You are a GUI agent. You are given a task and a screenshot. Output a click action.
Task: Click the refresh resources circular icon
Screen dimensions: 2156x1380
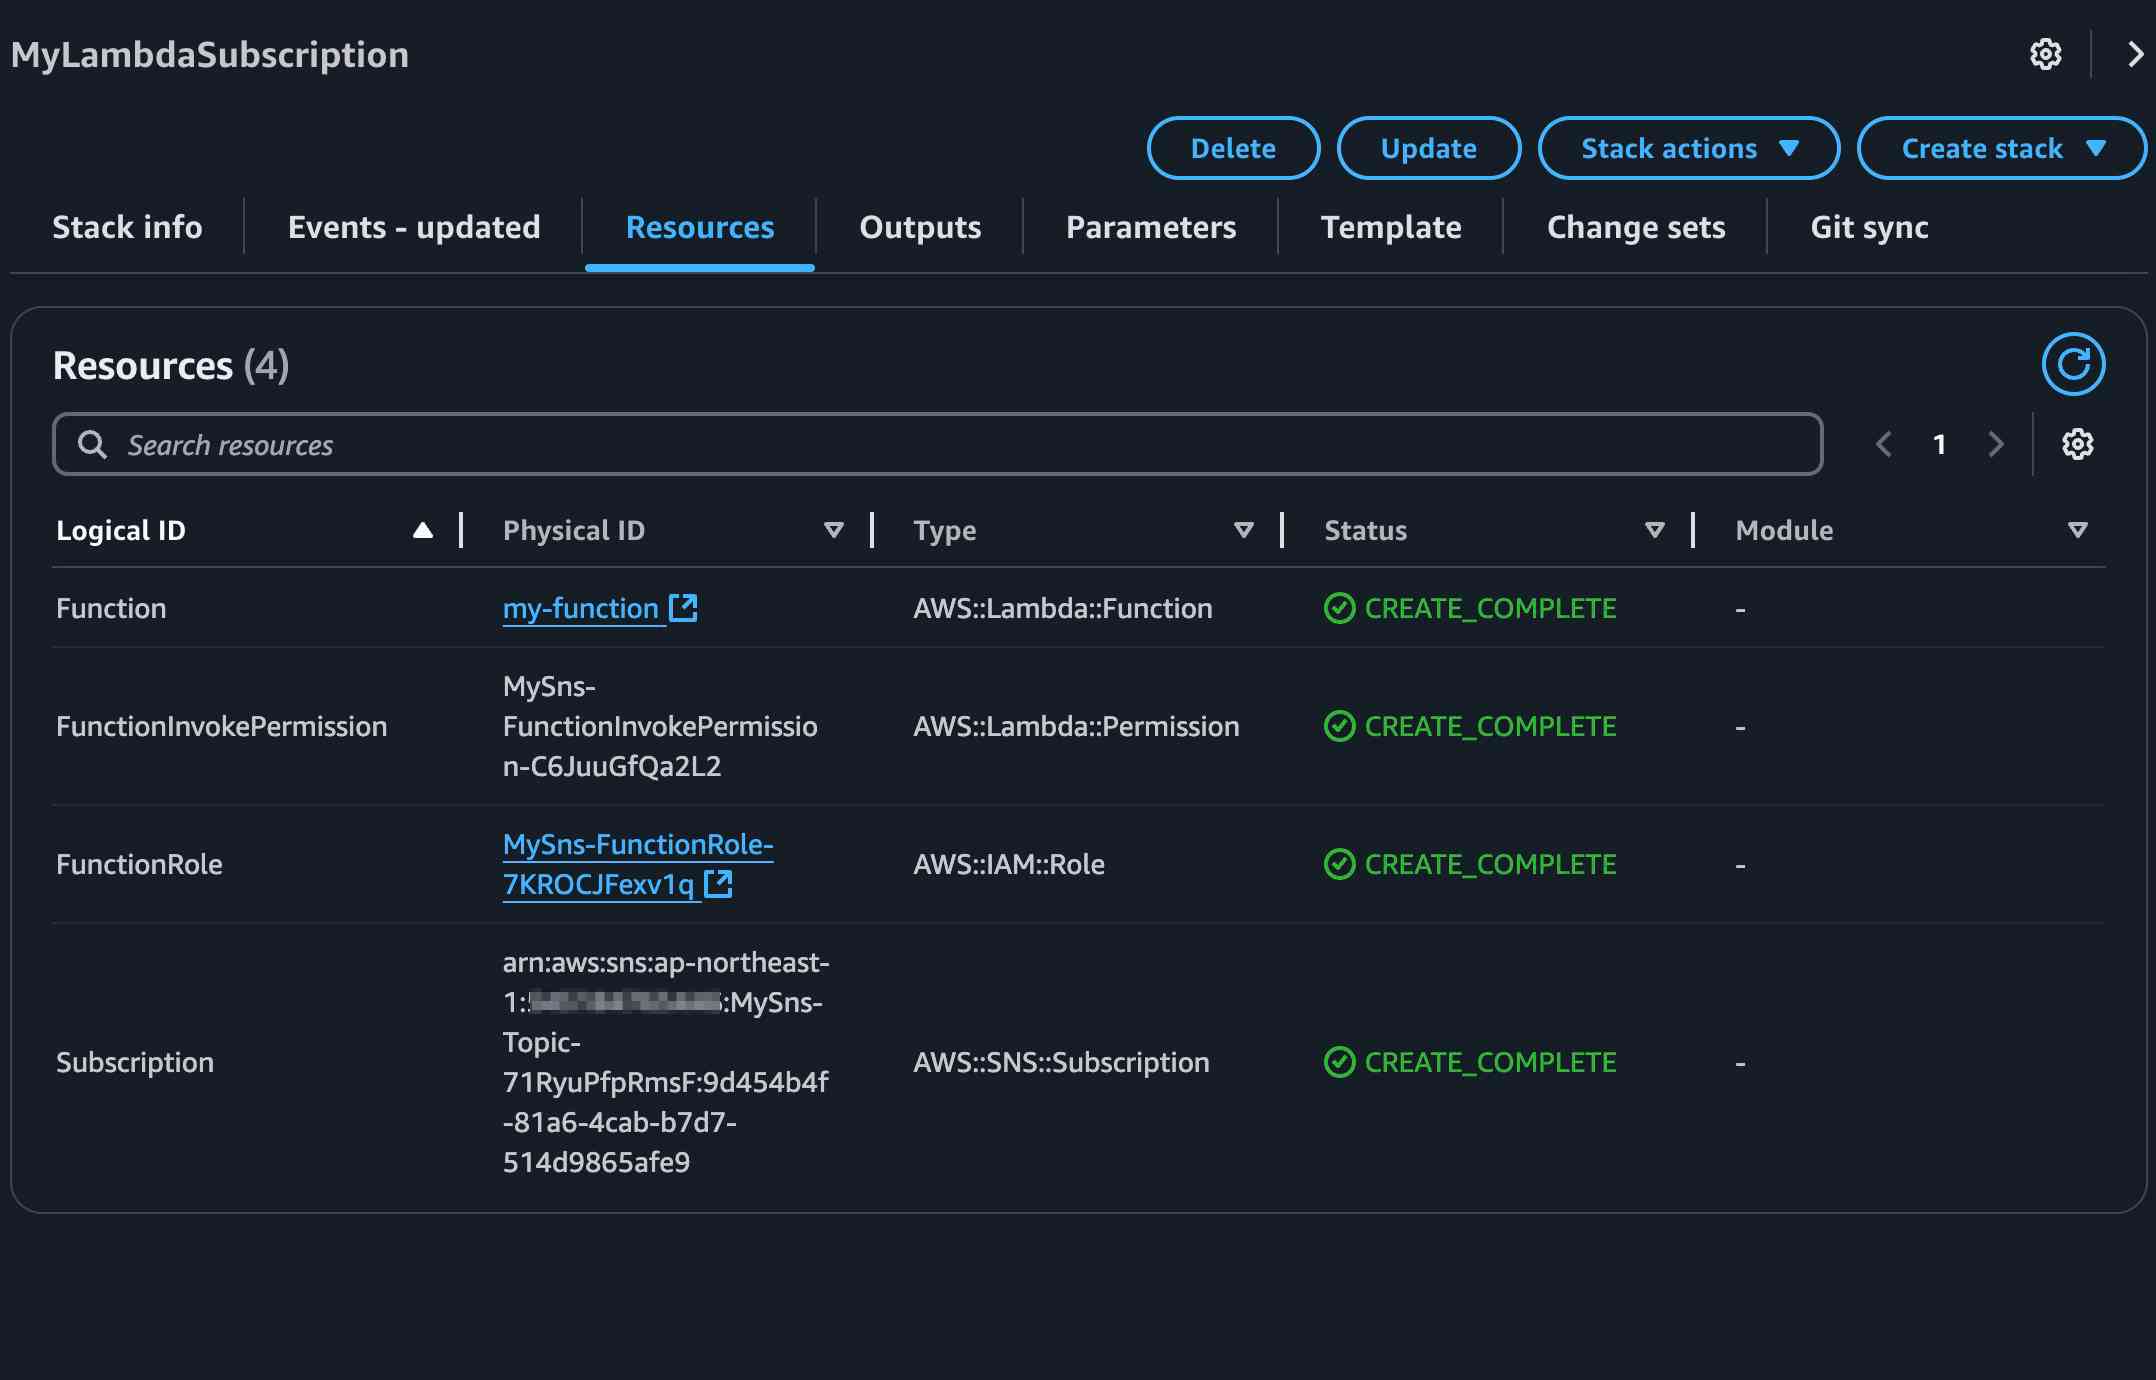[x=2073, y=364]
